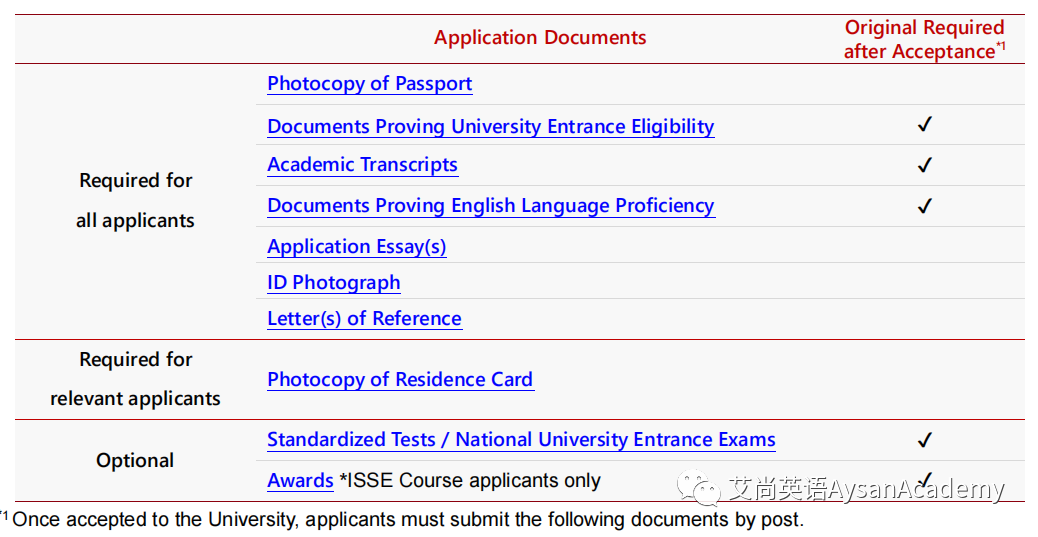Click checkmark in Academic Transcripts row

[x=925, y=165]
